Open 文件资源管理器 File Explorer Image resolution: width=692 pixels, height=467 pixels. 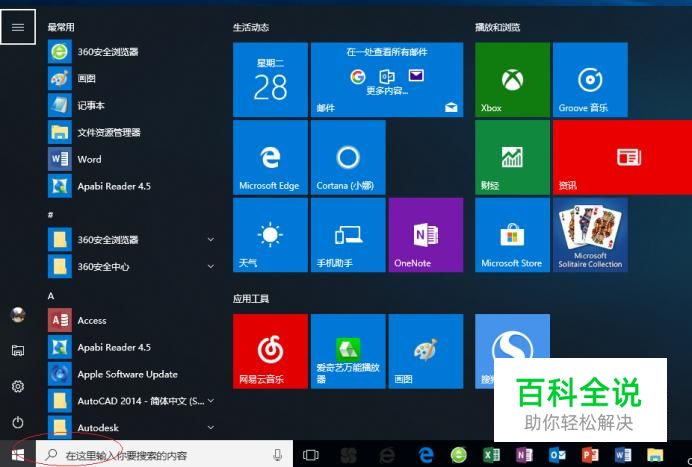tap(132, 132)
